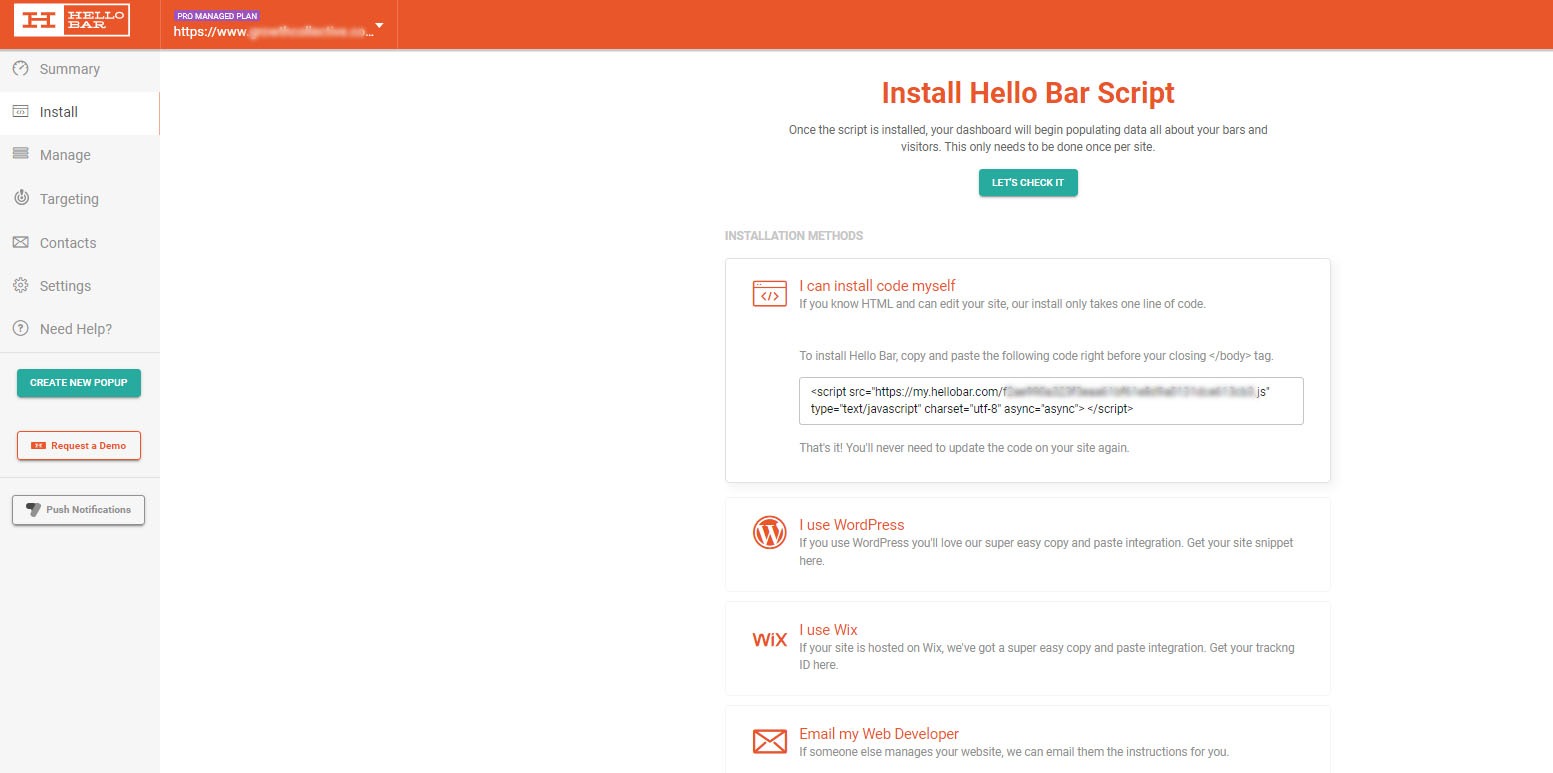Select the WordPress logo icon
The image size is (1553, 773).
769,532
